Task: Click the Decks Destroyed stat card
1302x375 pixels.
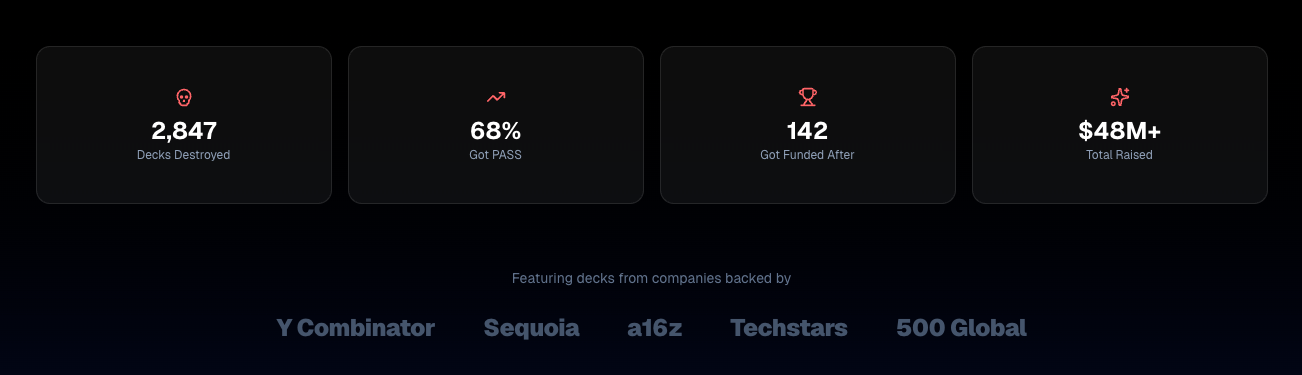Action: click(x=184, y=125)
